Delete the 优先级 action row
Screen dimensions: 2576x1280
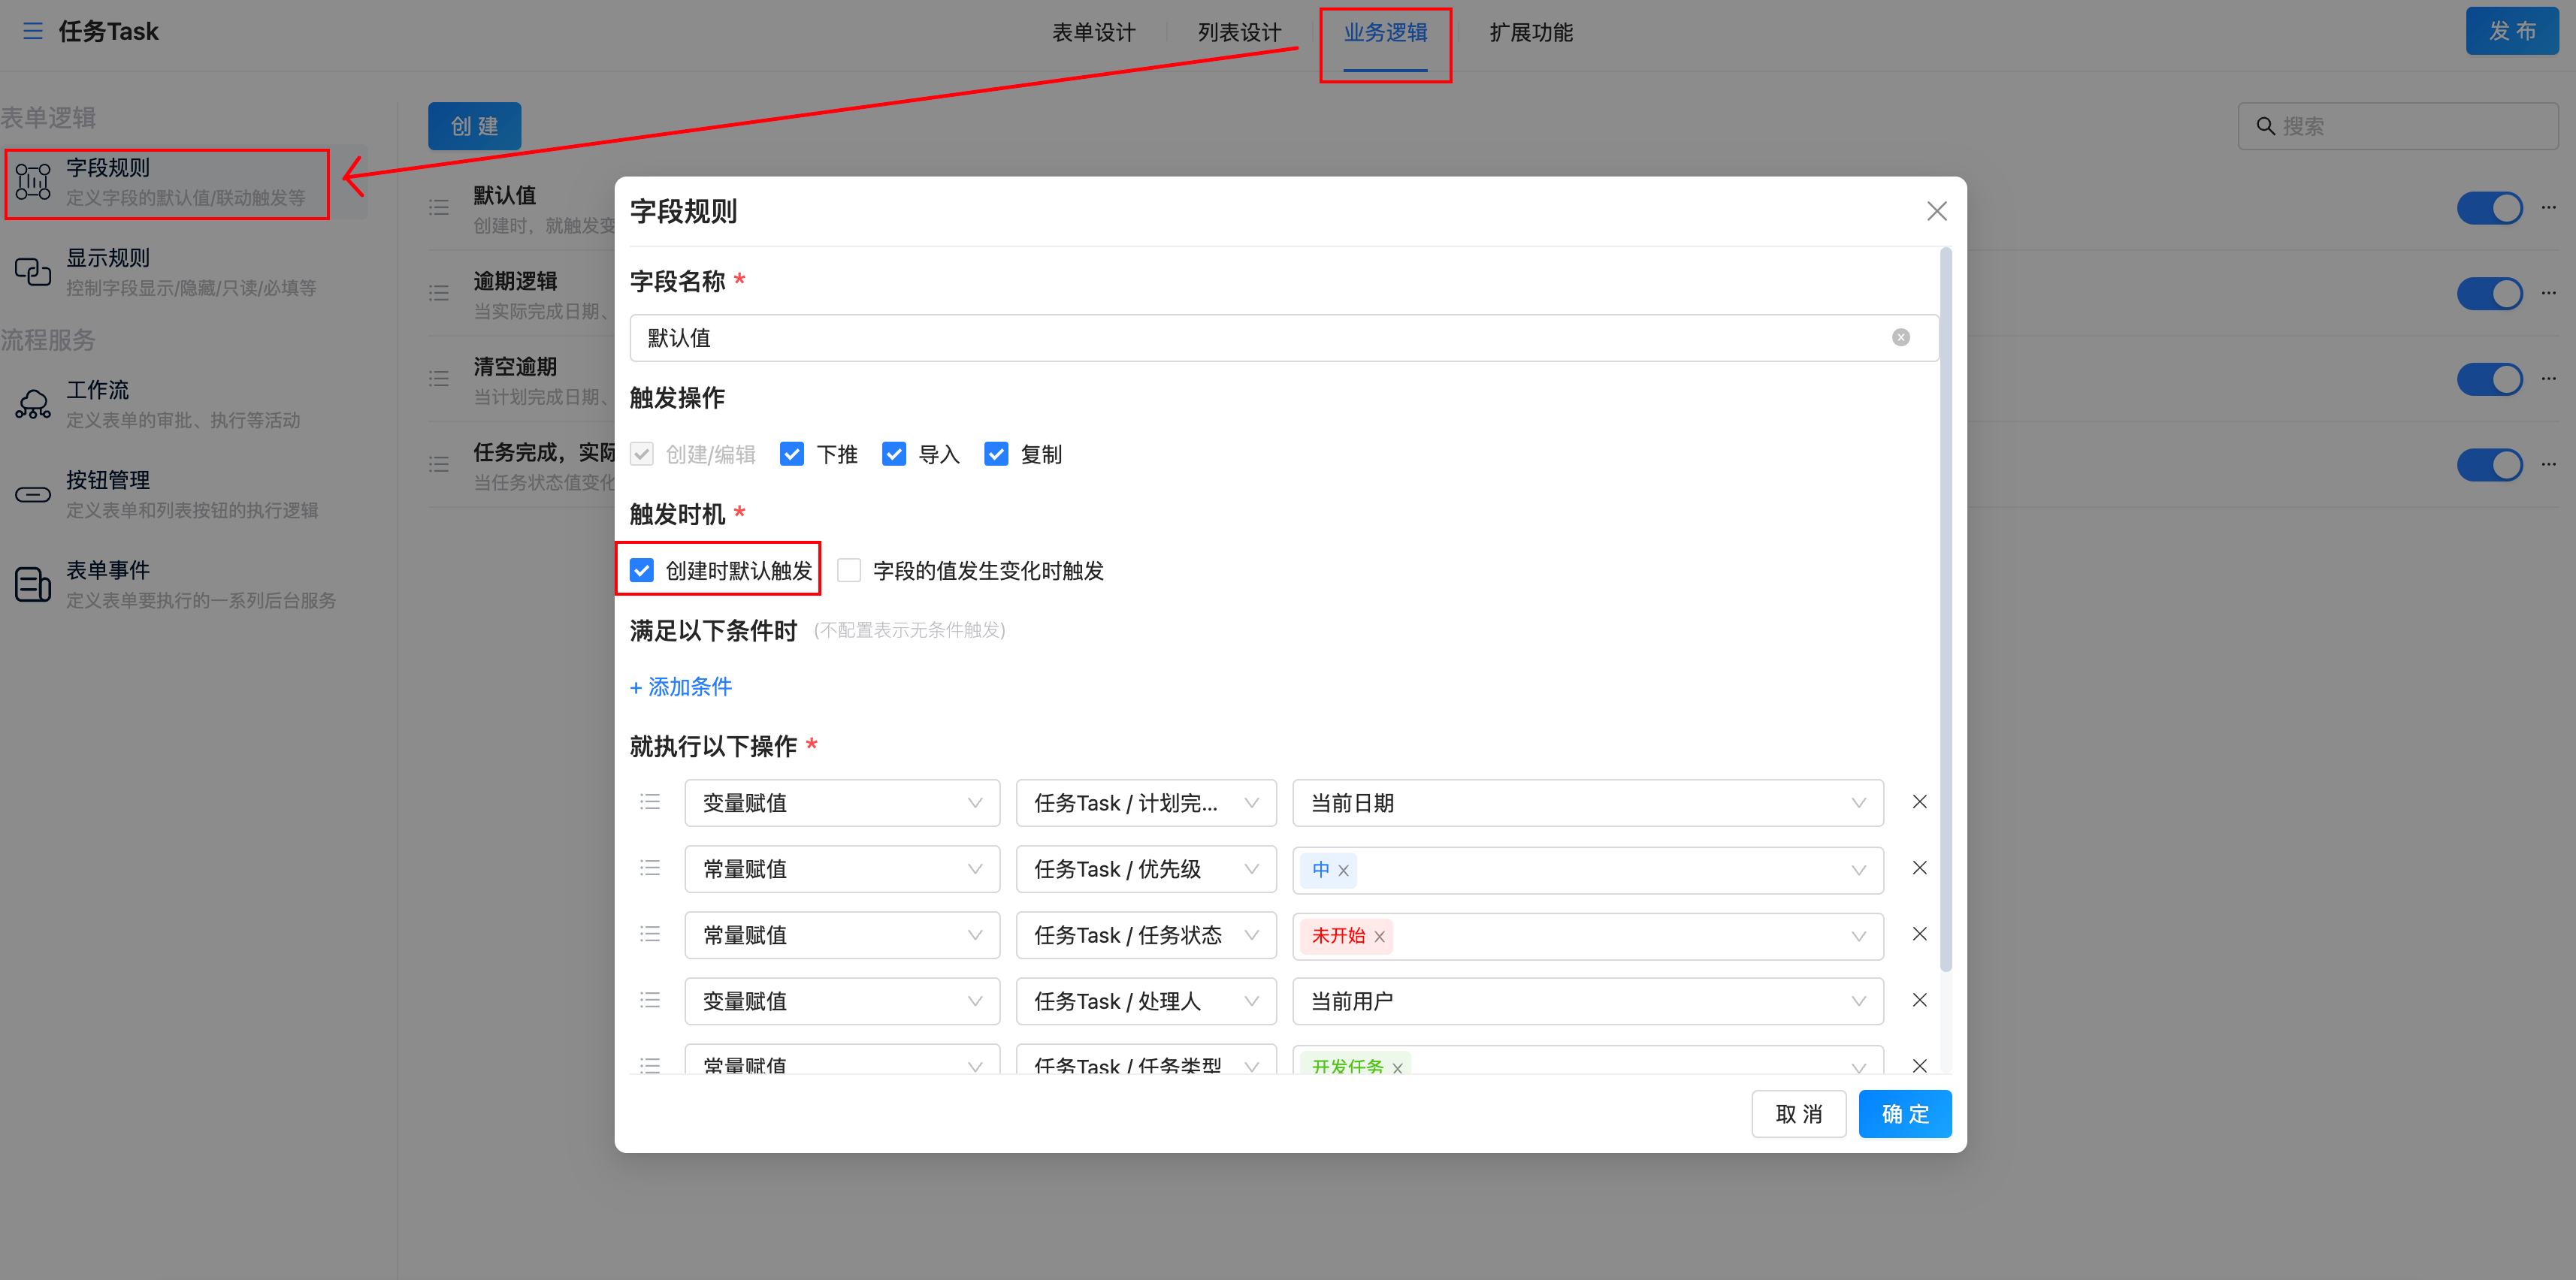(x=1919, y=868)
